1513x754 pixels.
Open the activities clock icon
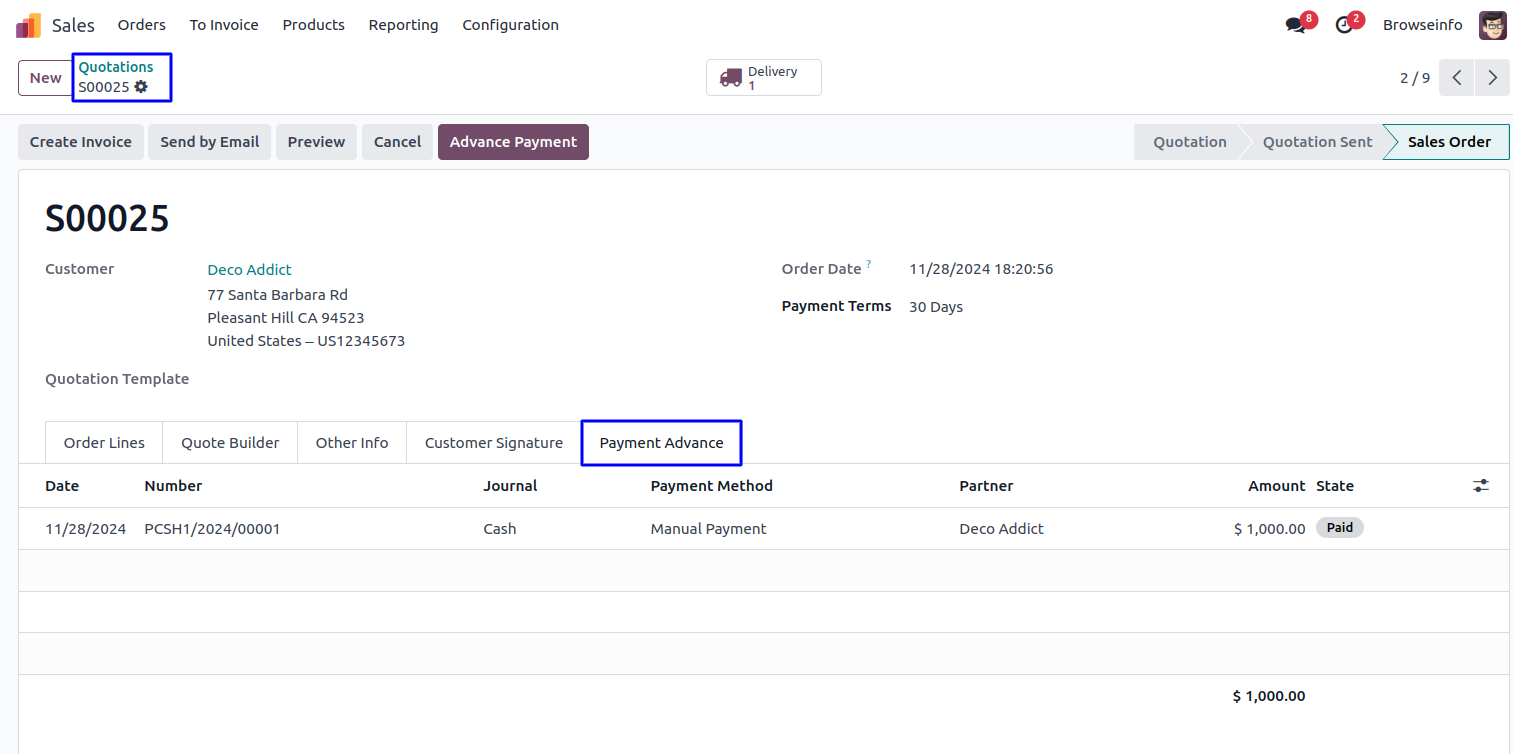pos(1344,25)
